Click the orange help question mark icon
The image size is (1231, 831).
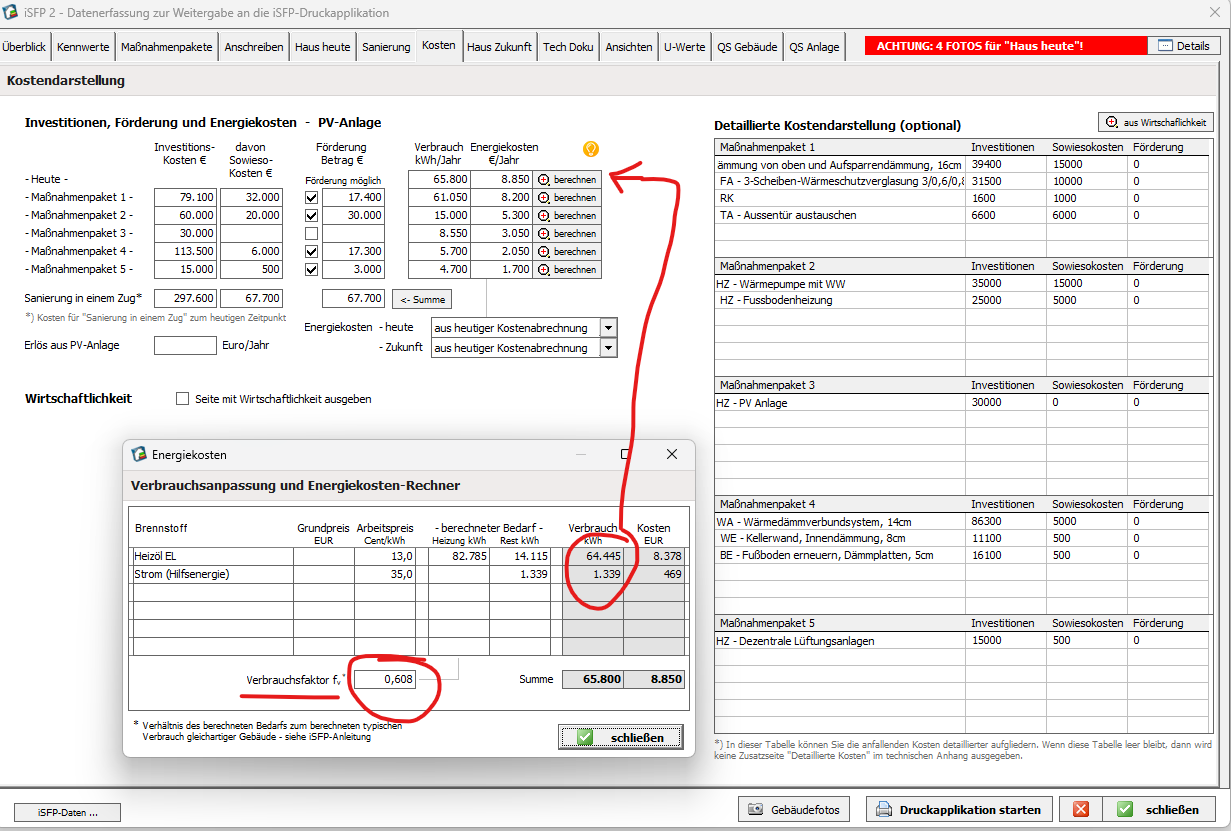click(x=591, y=149)
